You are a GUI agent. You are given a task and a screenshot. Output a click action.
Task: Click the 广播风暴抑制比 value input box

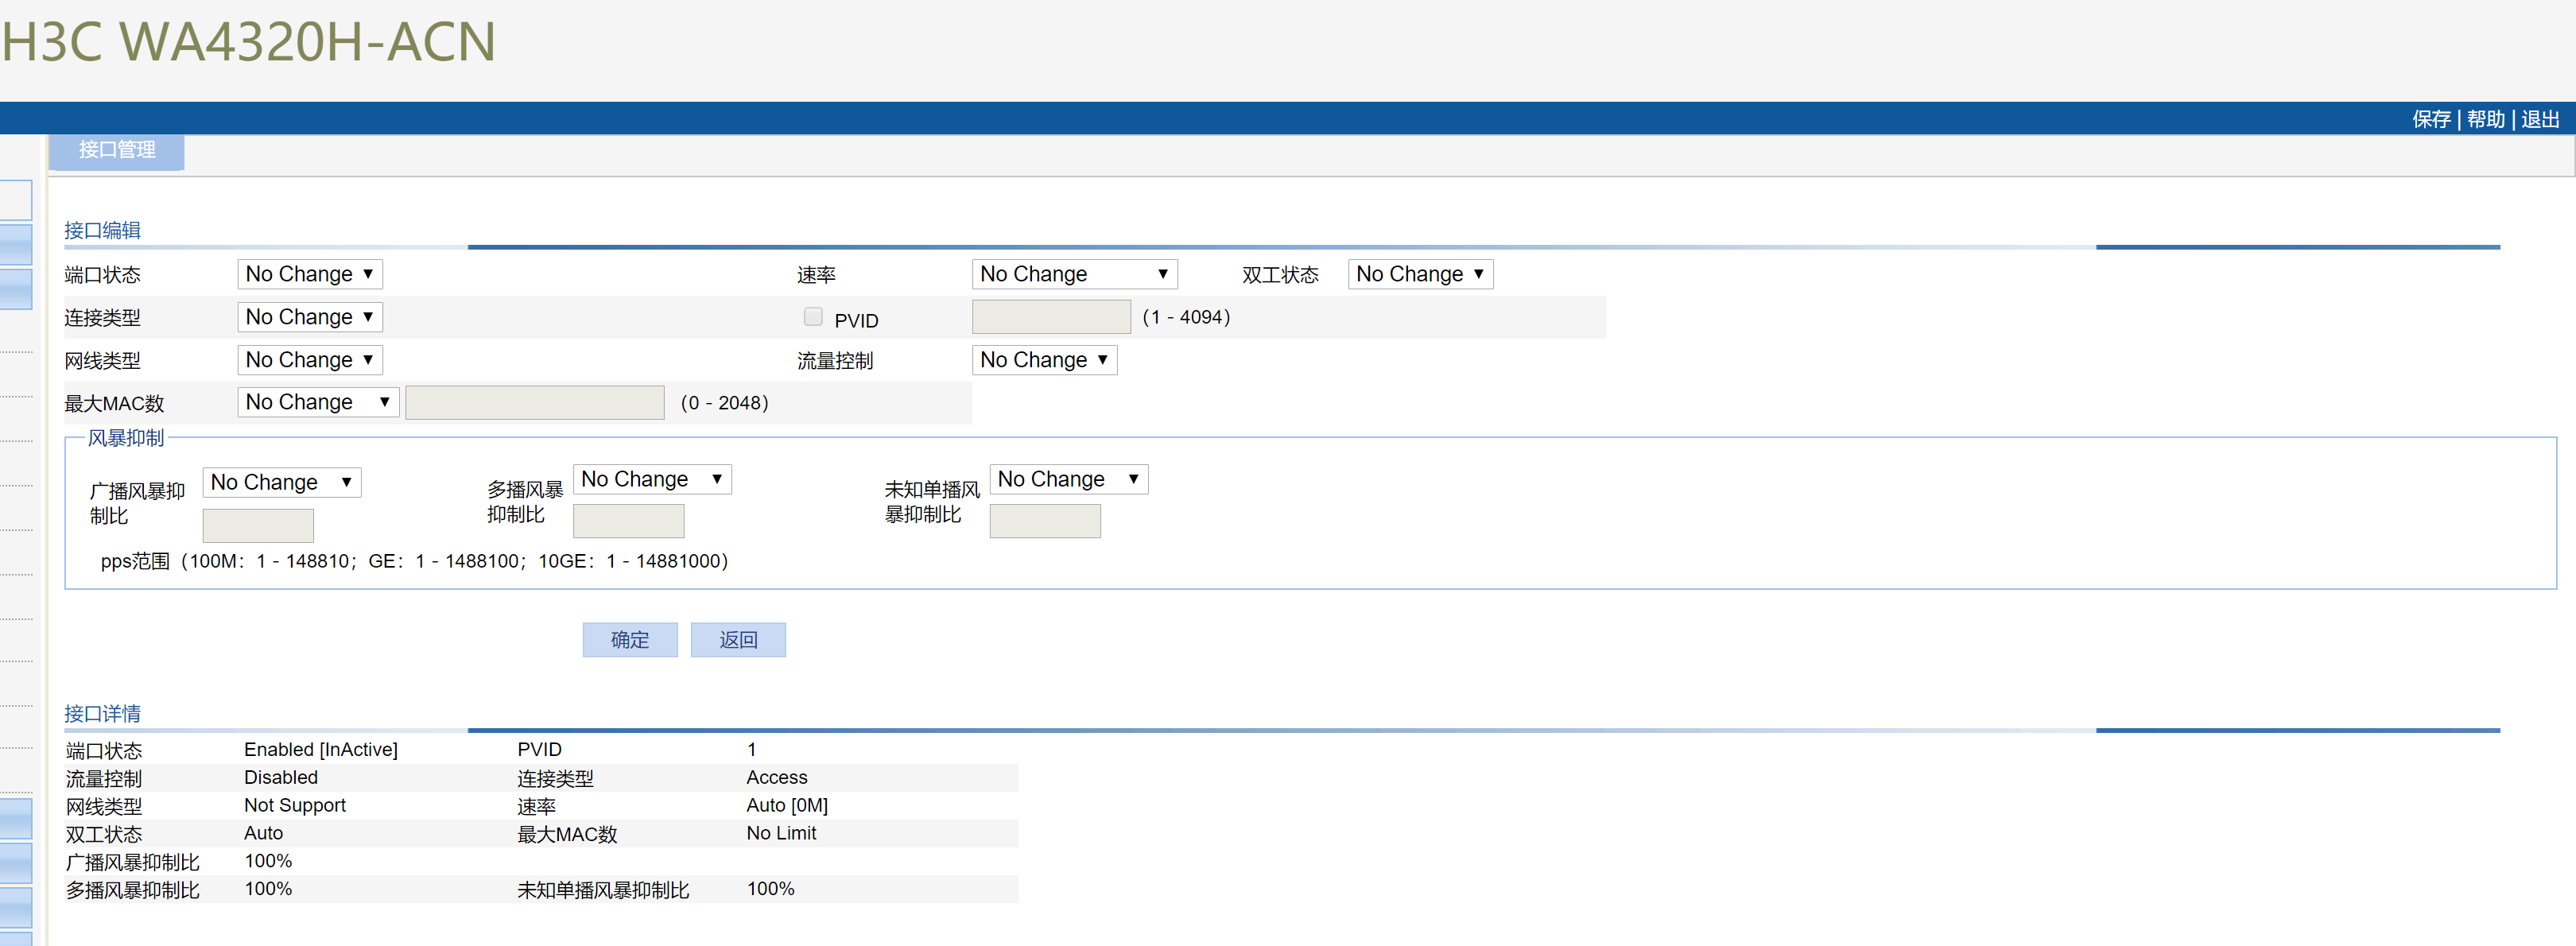tap(258, 525)
